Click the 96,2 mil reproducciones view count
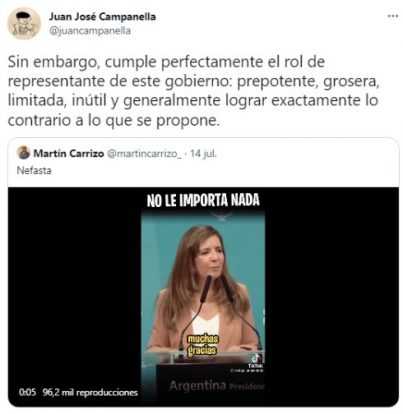 90,393
